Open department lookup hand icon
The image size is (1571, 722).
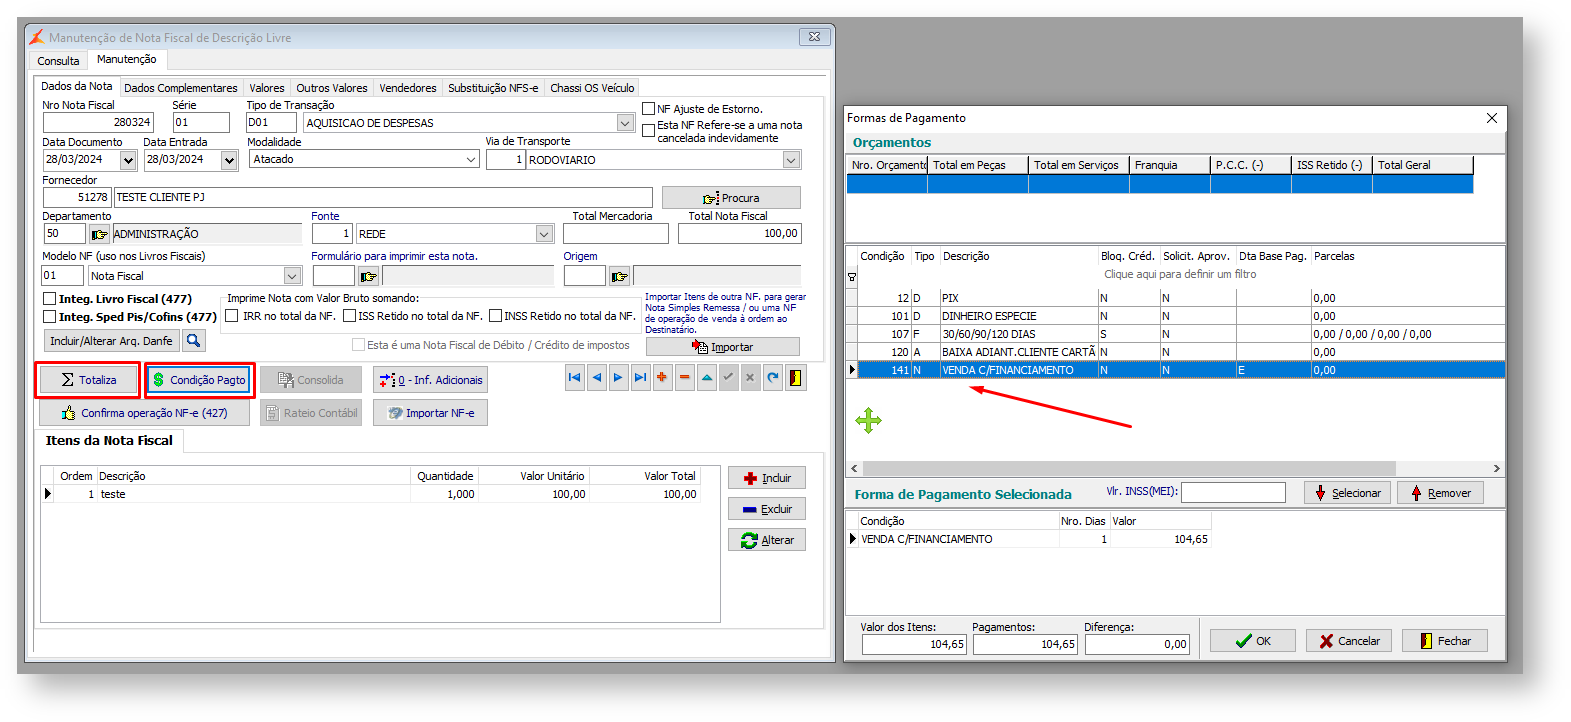coord(99,234)
